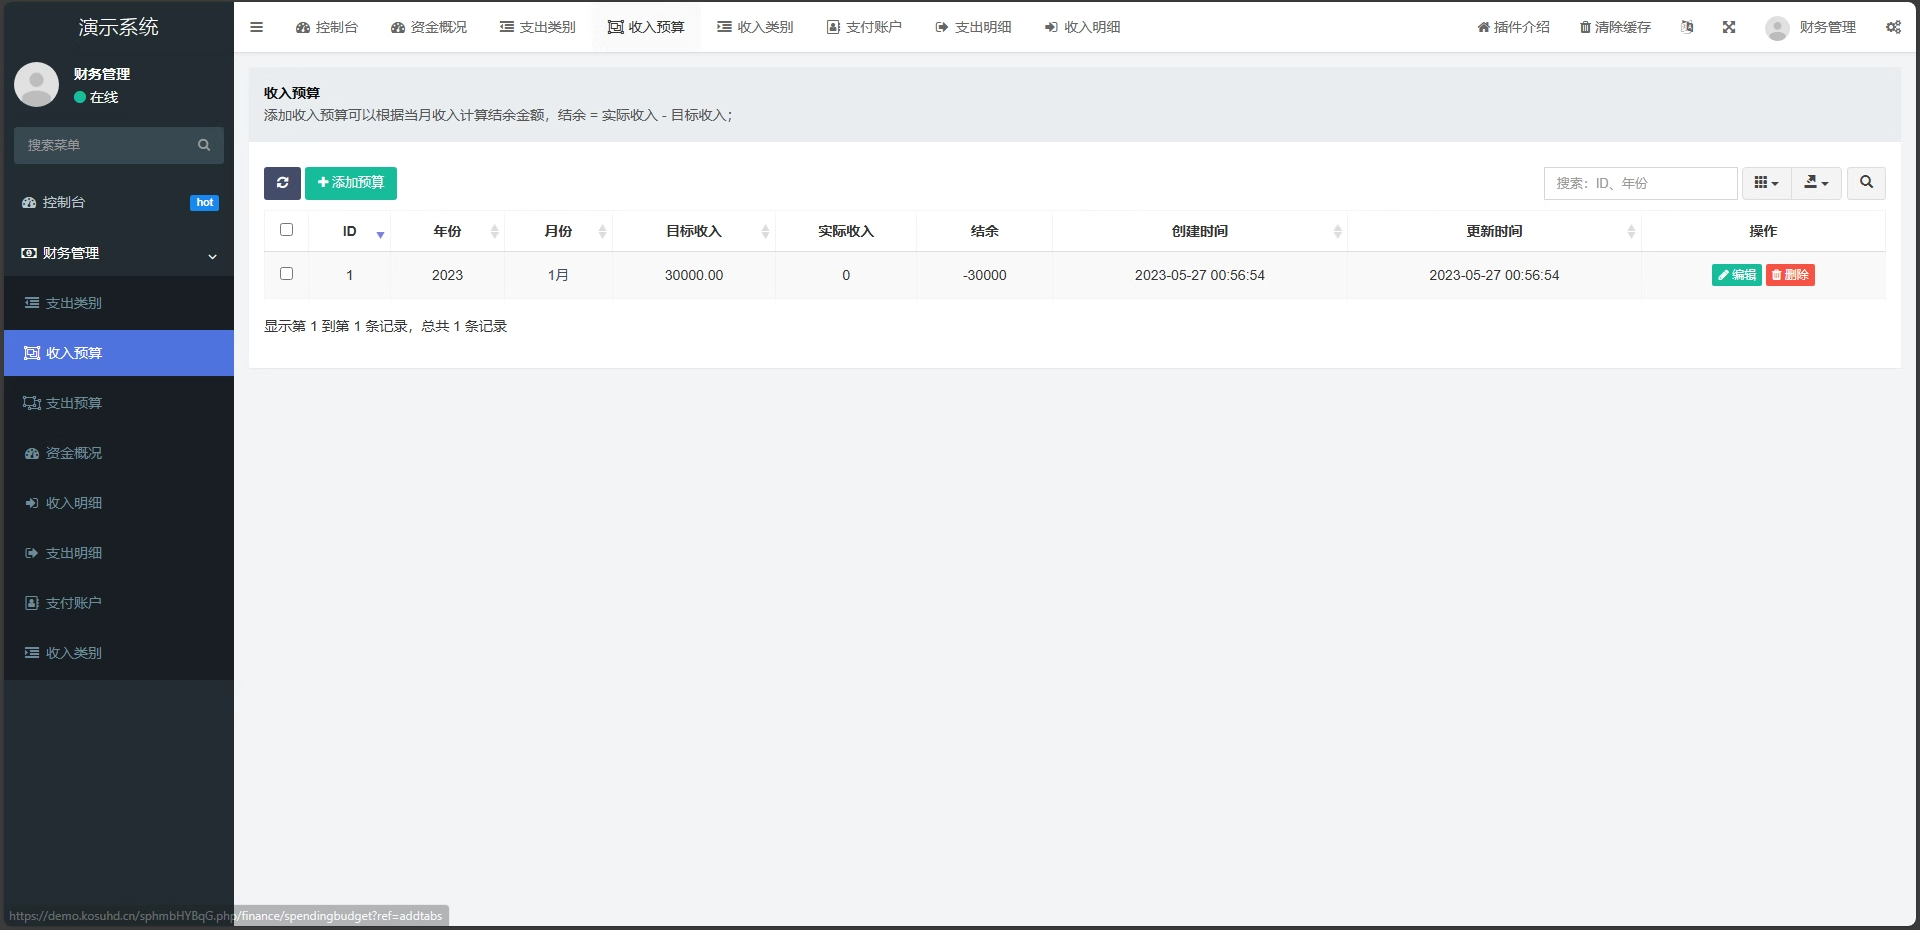Toggle the sidebar with hamburger icon
This screenshot has width=1920, height=930.
click(256, 27)
